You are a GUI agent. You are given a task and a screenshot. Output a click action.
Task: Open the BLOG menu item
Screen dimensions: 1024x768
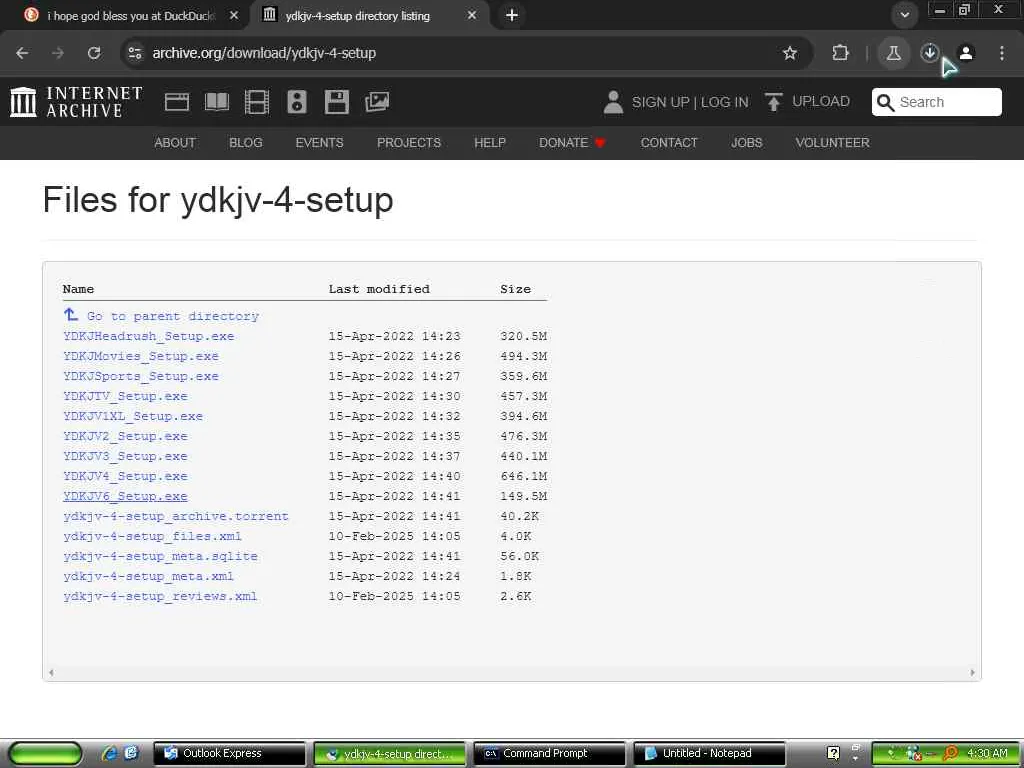point(246,142)
